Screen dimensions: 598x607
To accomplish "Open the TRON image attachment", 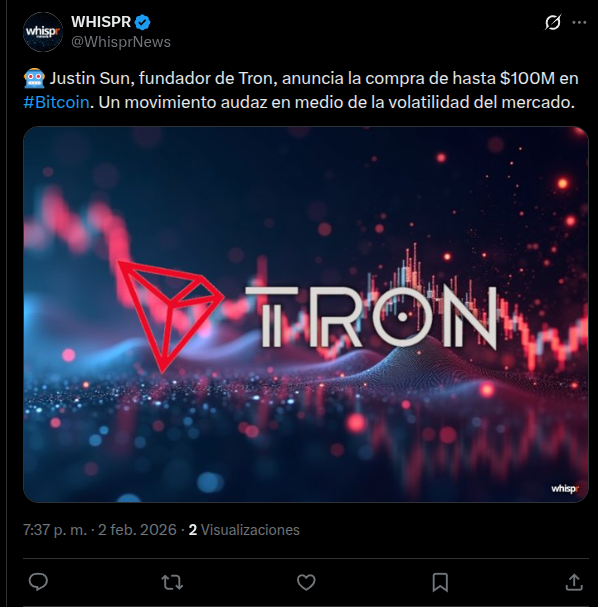I will click(x=306, y=314).
